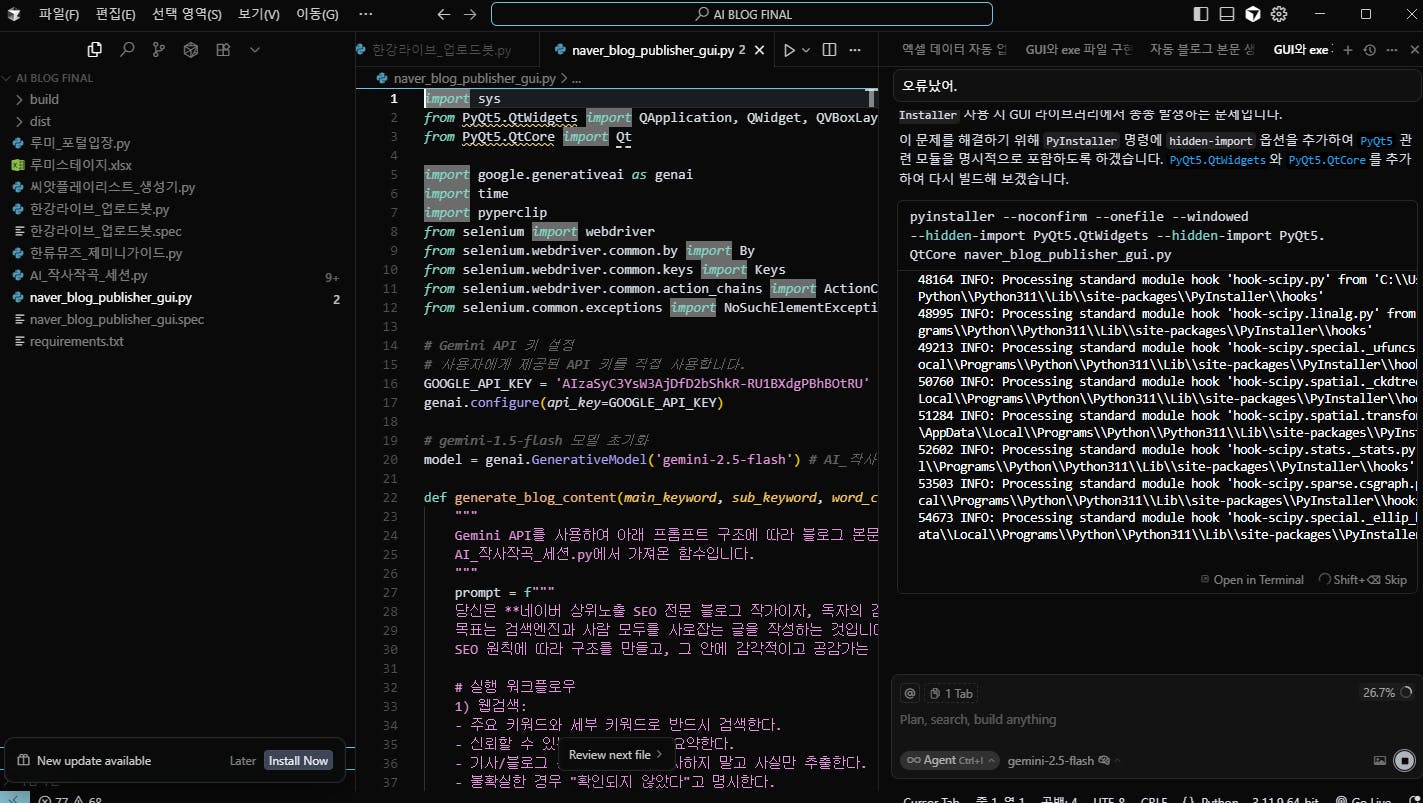This screenshot has height=803, width=1423.
Task: Stop the running agent generation
Action: (1403, 760)
